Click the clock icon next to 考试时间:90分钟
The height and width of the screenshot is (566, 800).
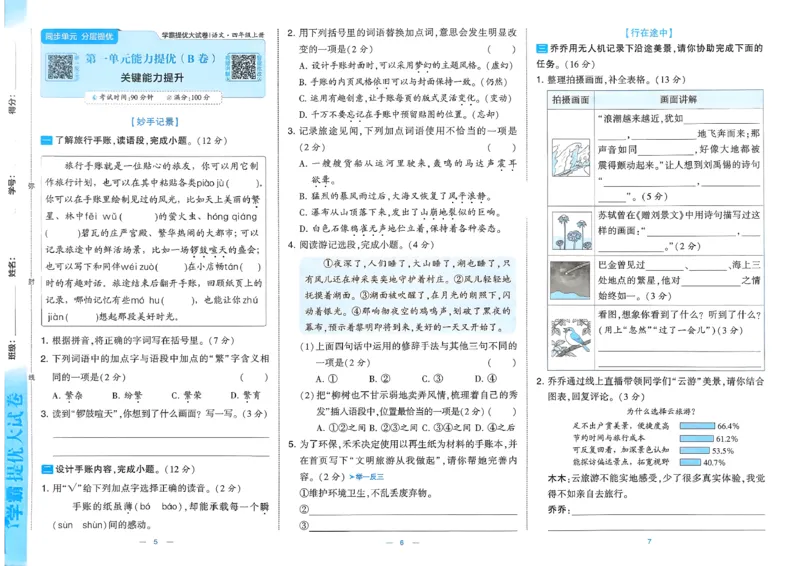[94, 97]
